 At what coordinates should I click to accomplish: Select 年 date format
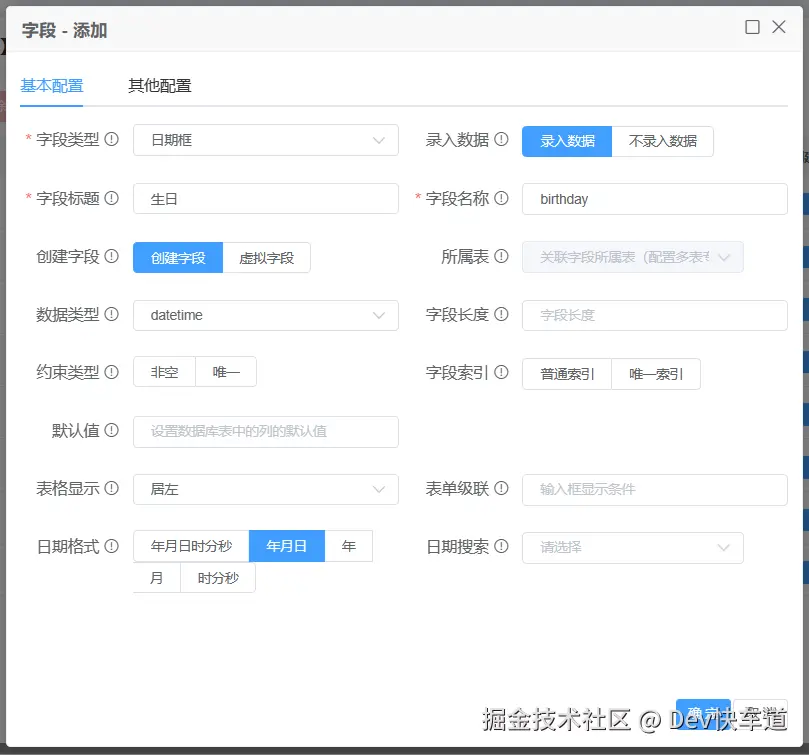click(x=349, y=546)
